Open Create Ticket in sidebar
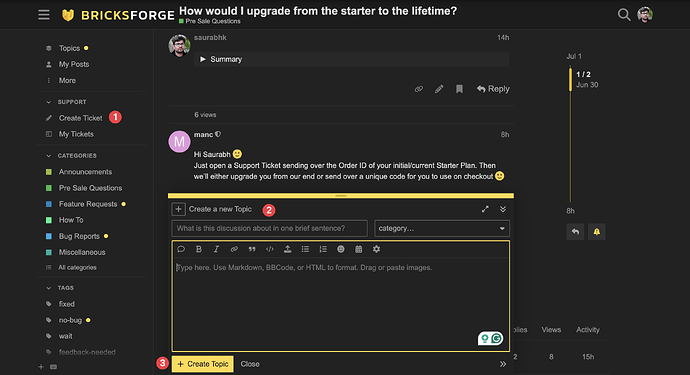 tap(80, 118)
